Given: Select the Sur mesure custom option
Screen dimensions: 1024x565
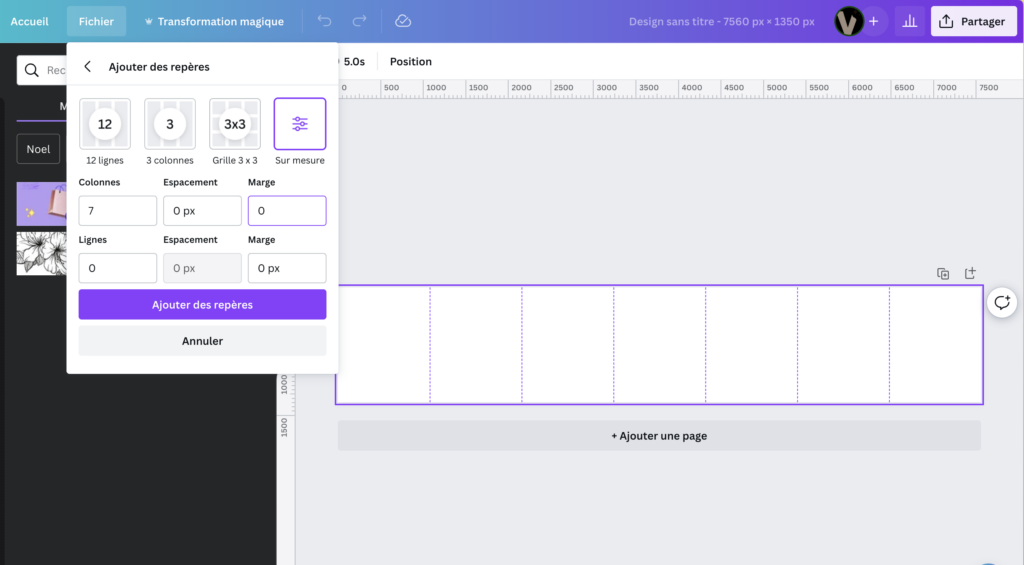Looking at the screenshot, I should 300,124.
